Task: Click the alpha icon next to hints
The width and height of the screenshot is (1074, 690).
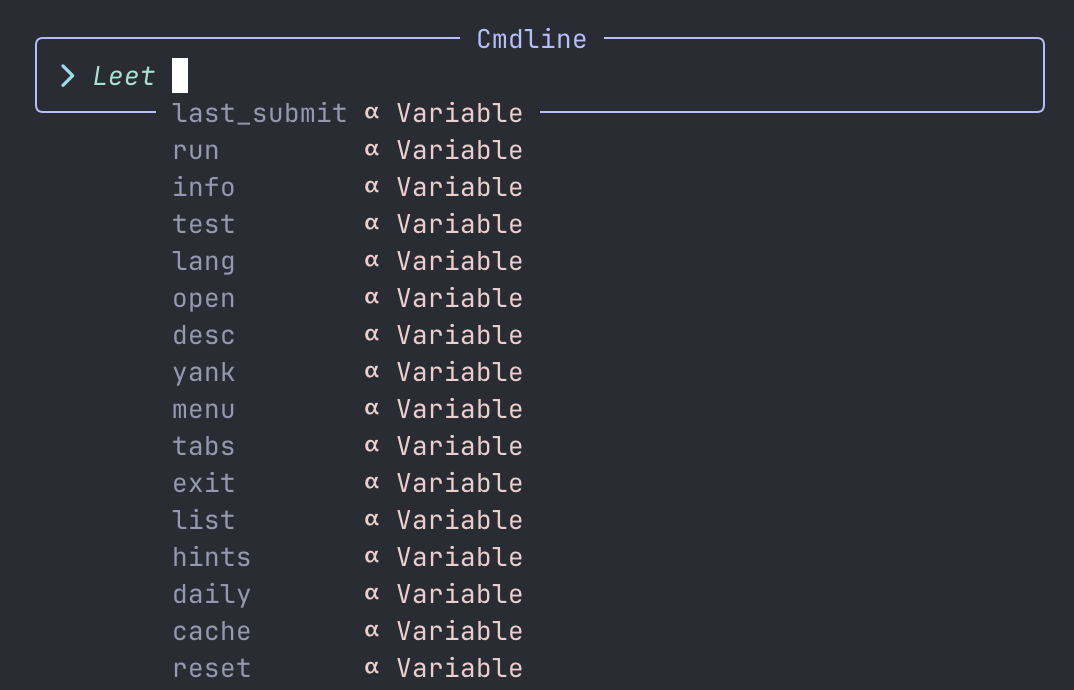Action: point(372,556)
